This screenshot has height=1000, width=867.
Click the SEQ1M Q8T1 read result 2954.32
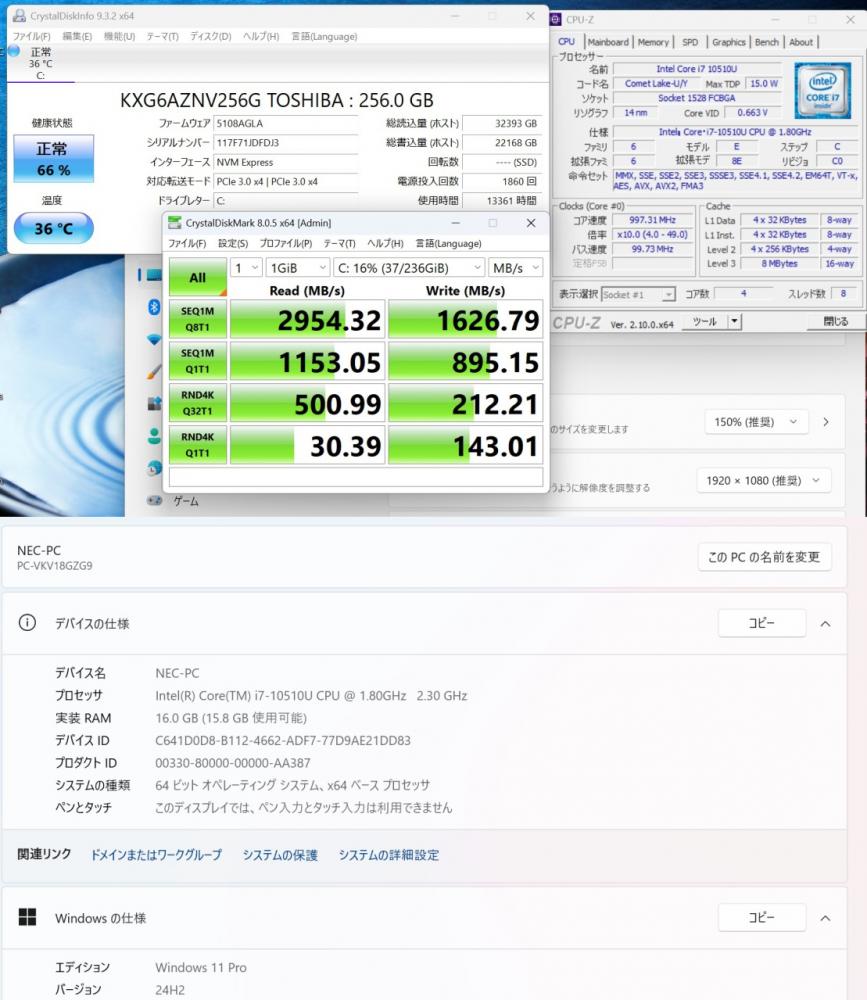tap(308, 320)
